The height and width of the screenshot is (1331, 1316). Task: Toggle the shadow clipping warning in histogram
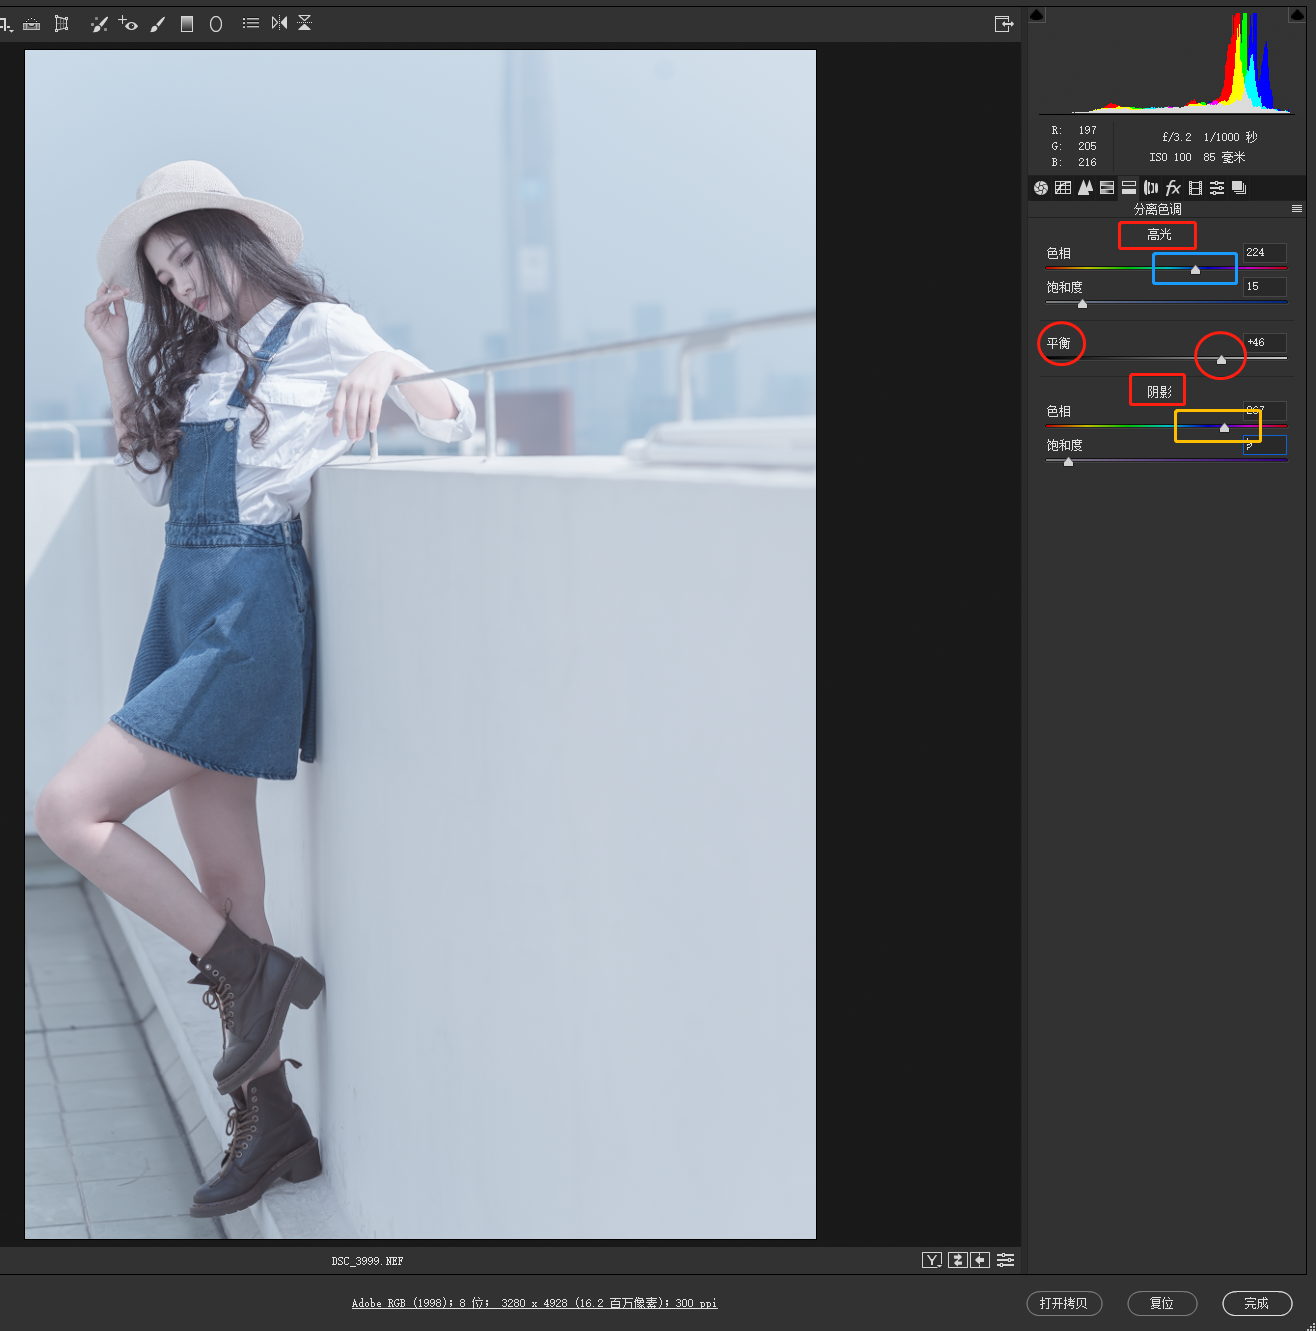(x=1037, y=15)
